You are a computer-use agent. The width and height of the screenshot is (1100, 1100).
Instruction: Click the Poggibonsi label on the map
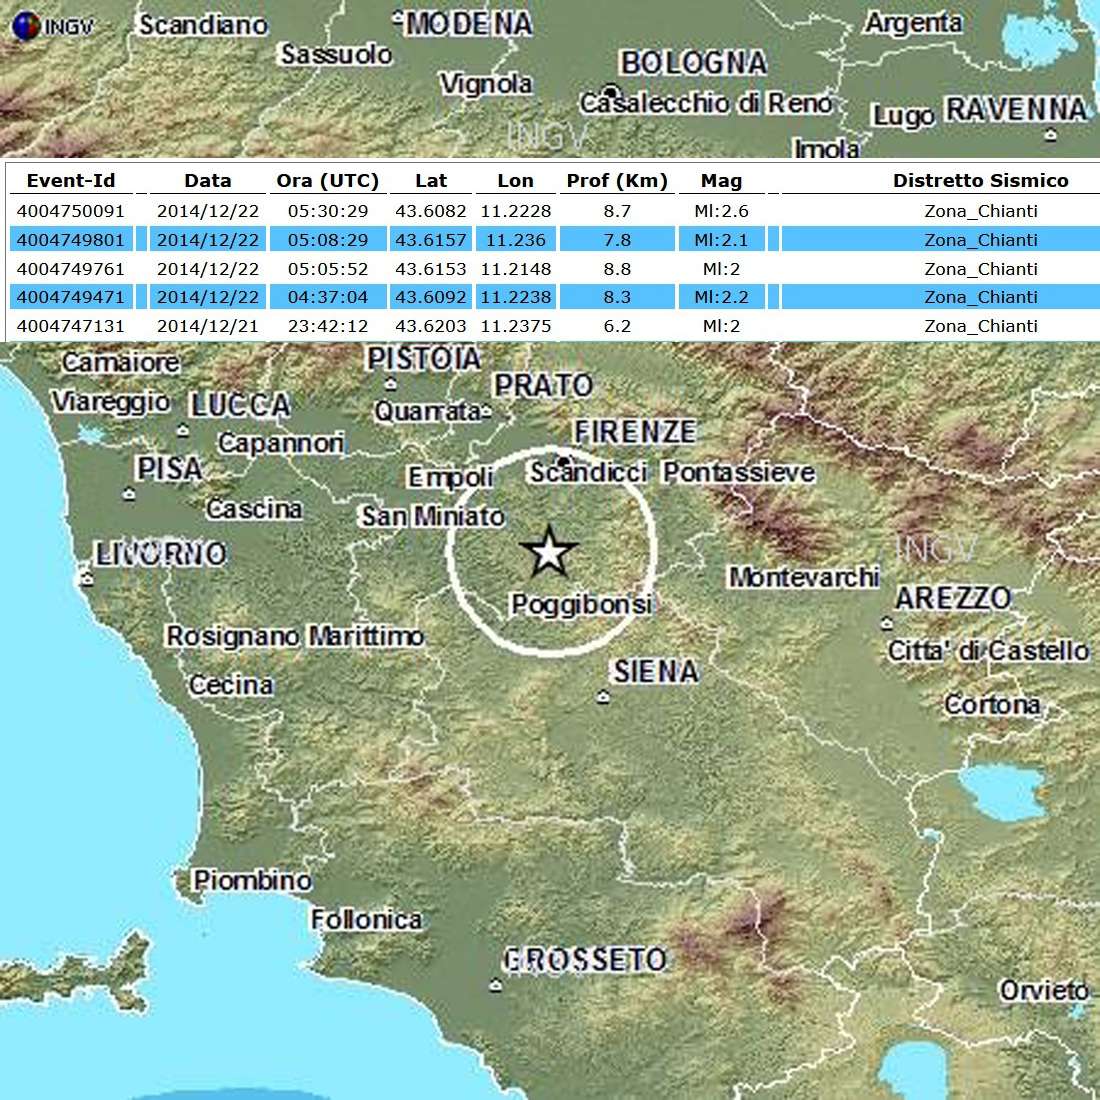click(x=580, y=605)
